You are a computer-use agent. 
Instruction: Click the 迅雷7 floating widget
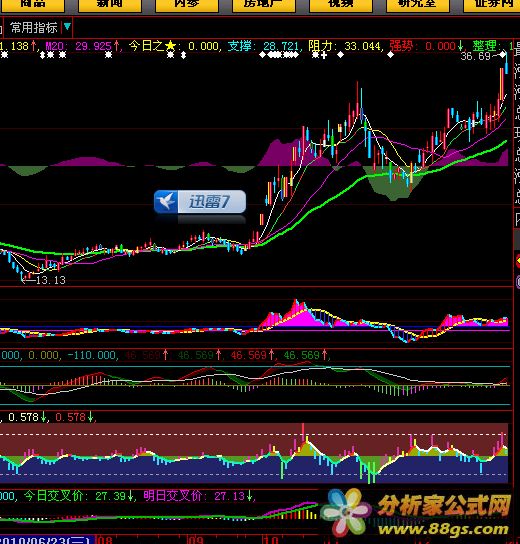coord(200,201)
